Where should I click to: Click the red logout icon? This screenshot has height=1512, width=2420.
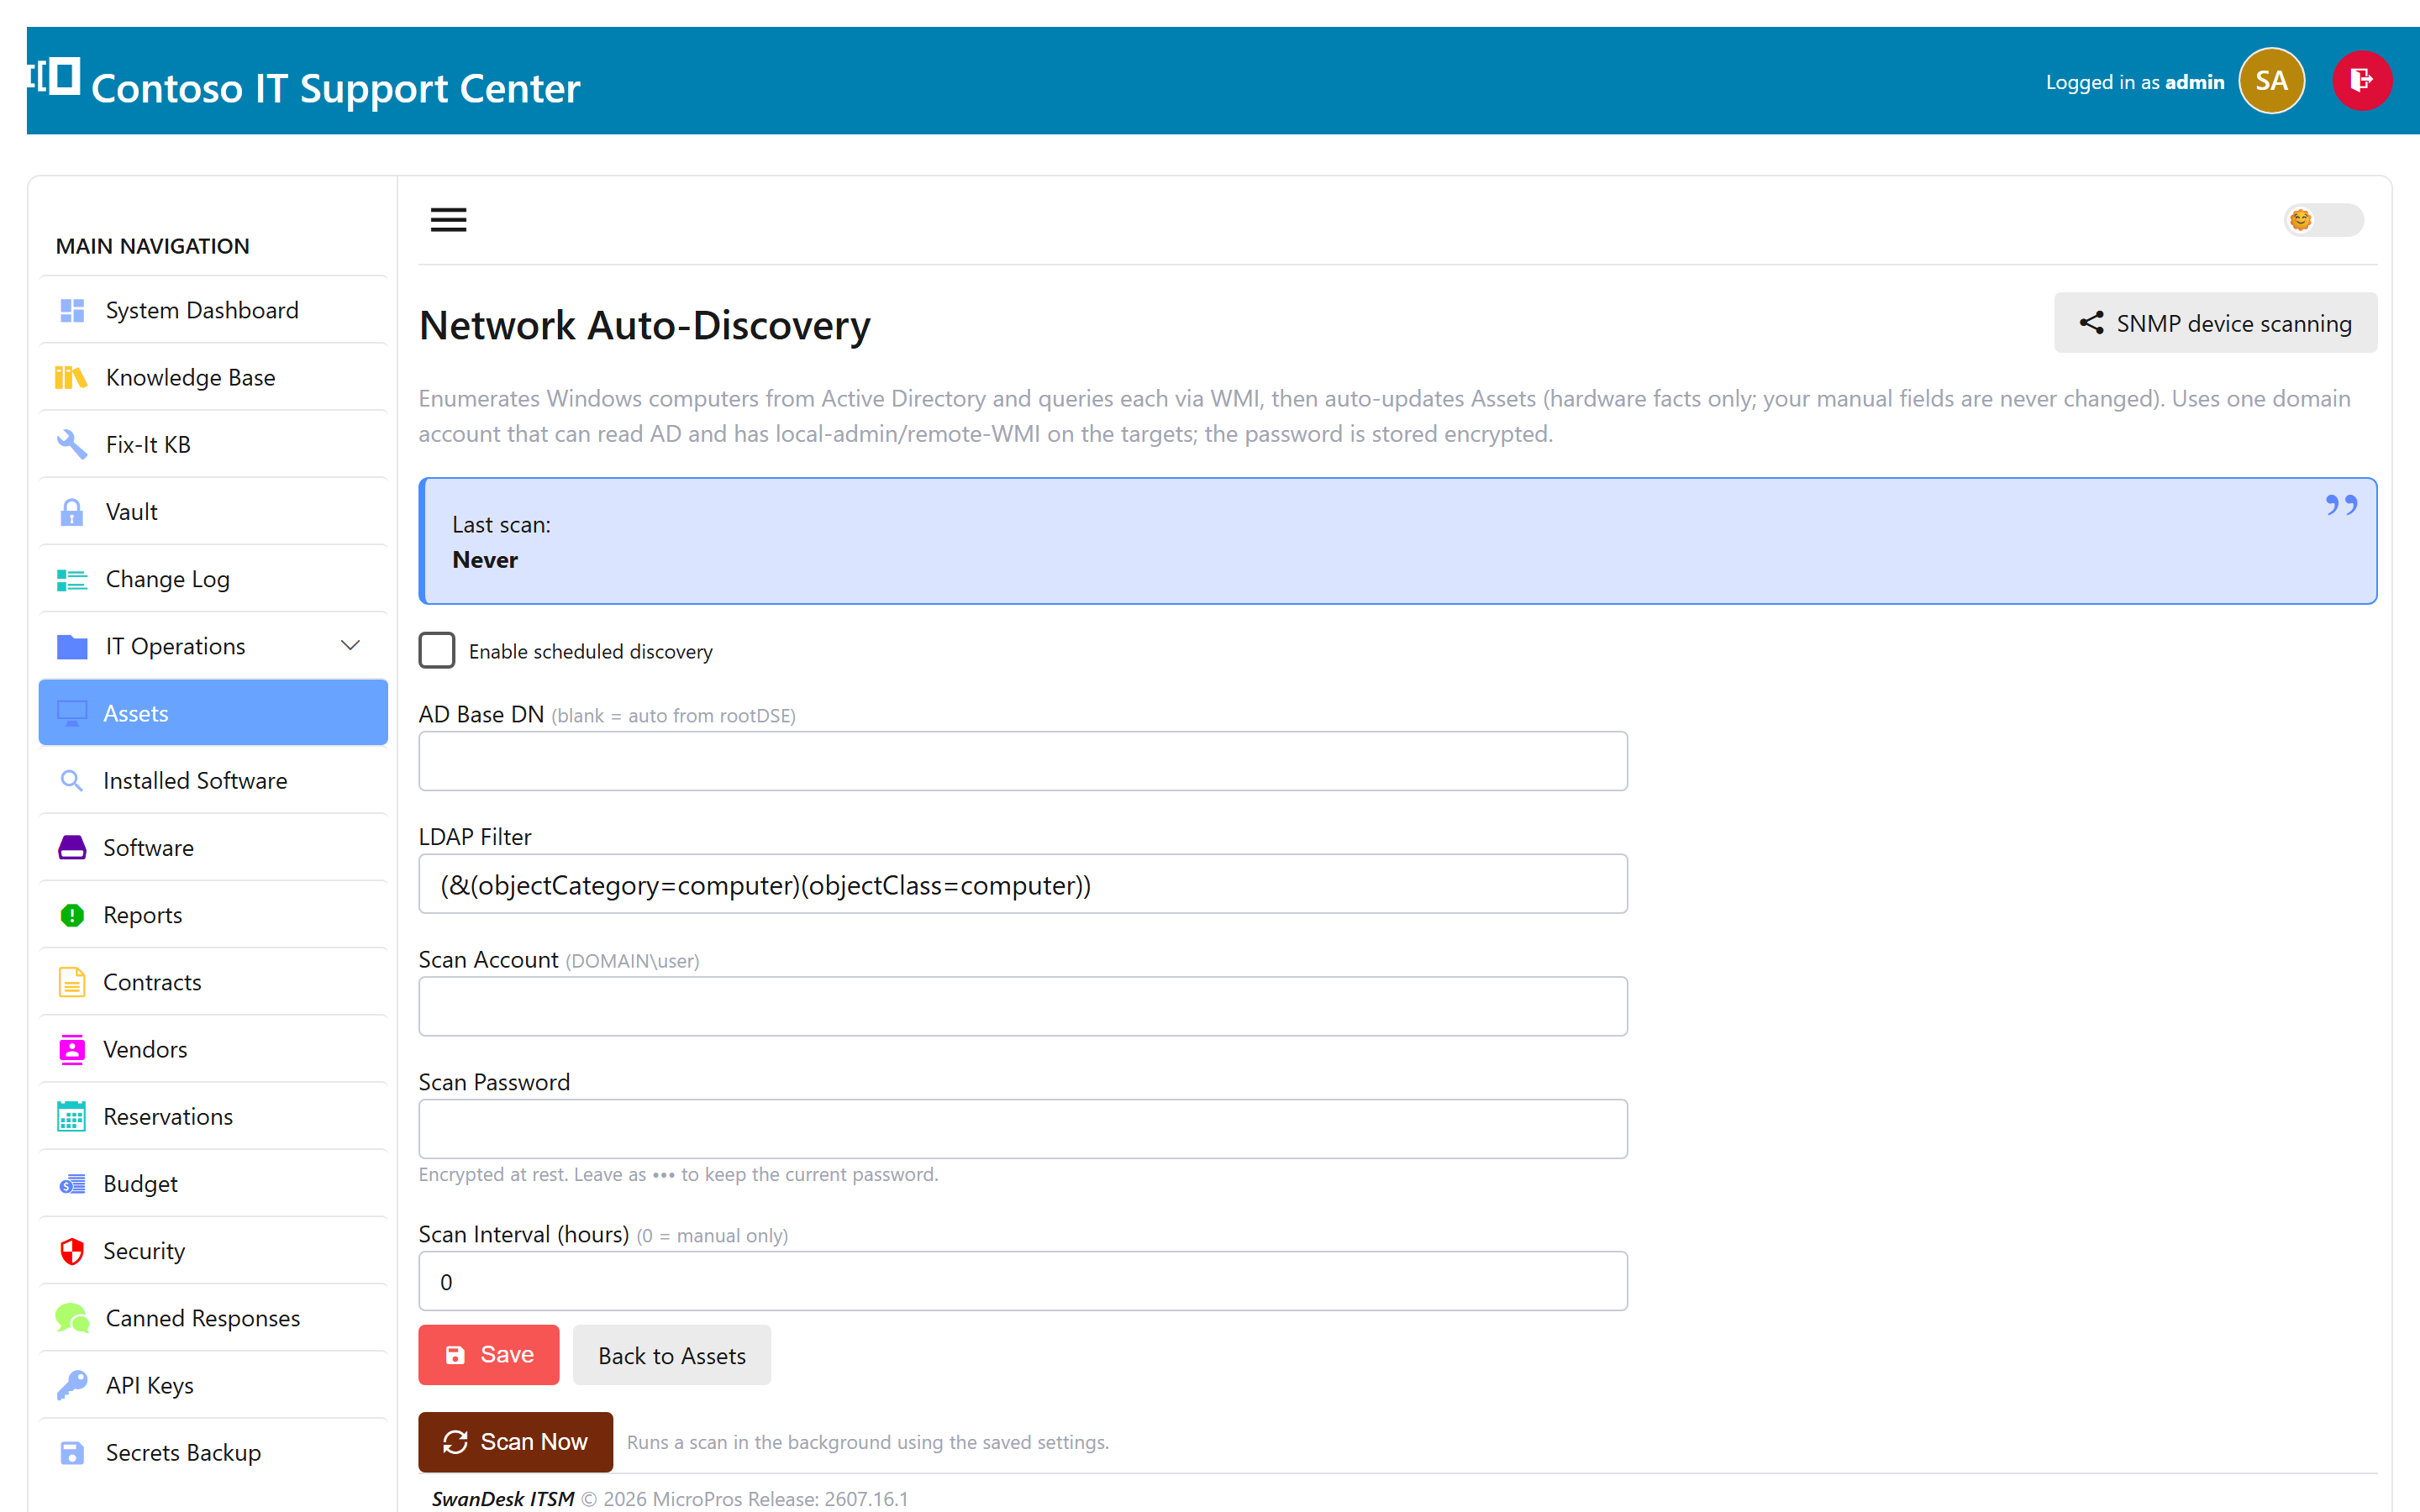pyautogui.click(x=2362, y=81)
